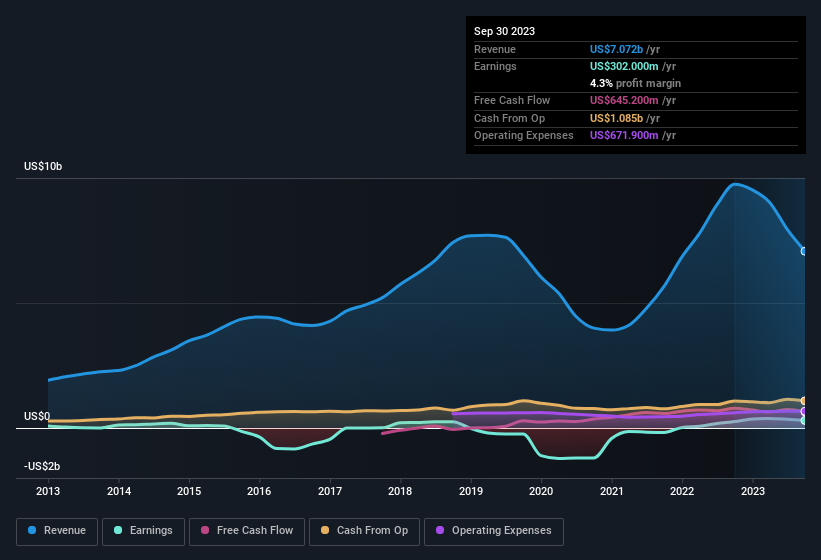Click the -US$2b y-axis label
821x560 pixels.
click(x=42, y=466)
